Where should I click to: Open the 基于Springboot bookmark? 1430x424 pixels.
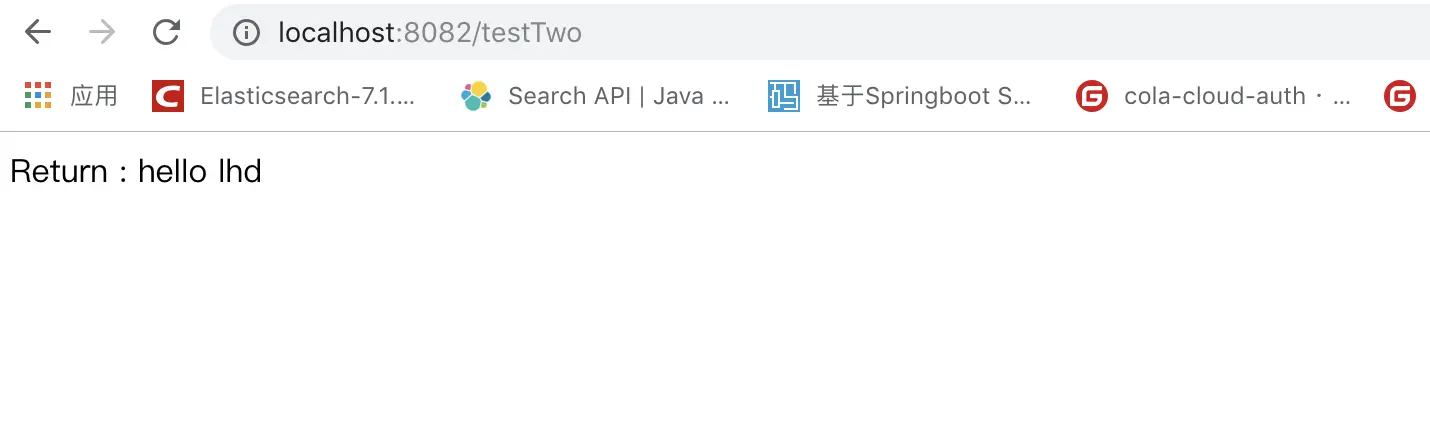pos(923,96)
